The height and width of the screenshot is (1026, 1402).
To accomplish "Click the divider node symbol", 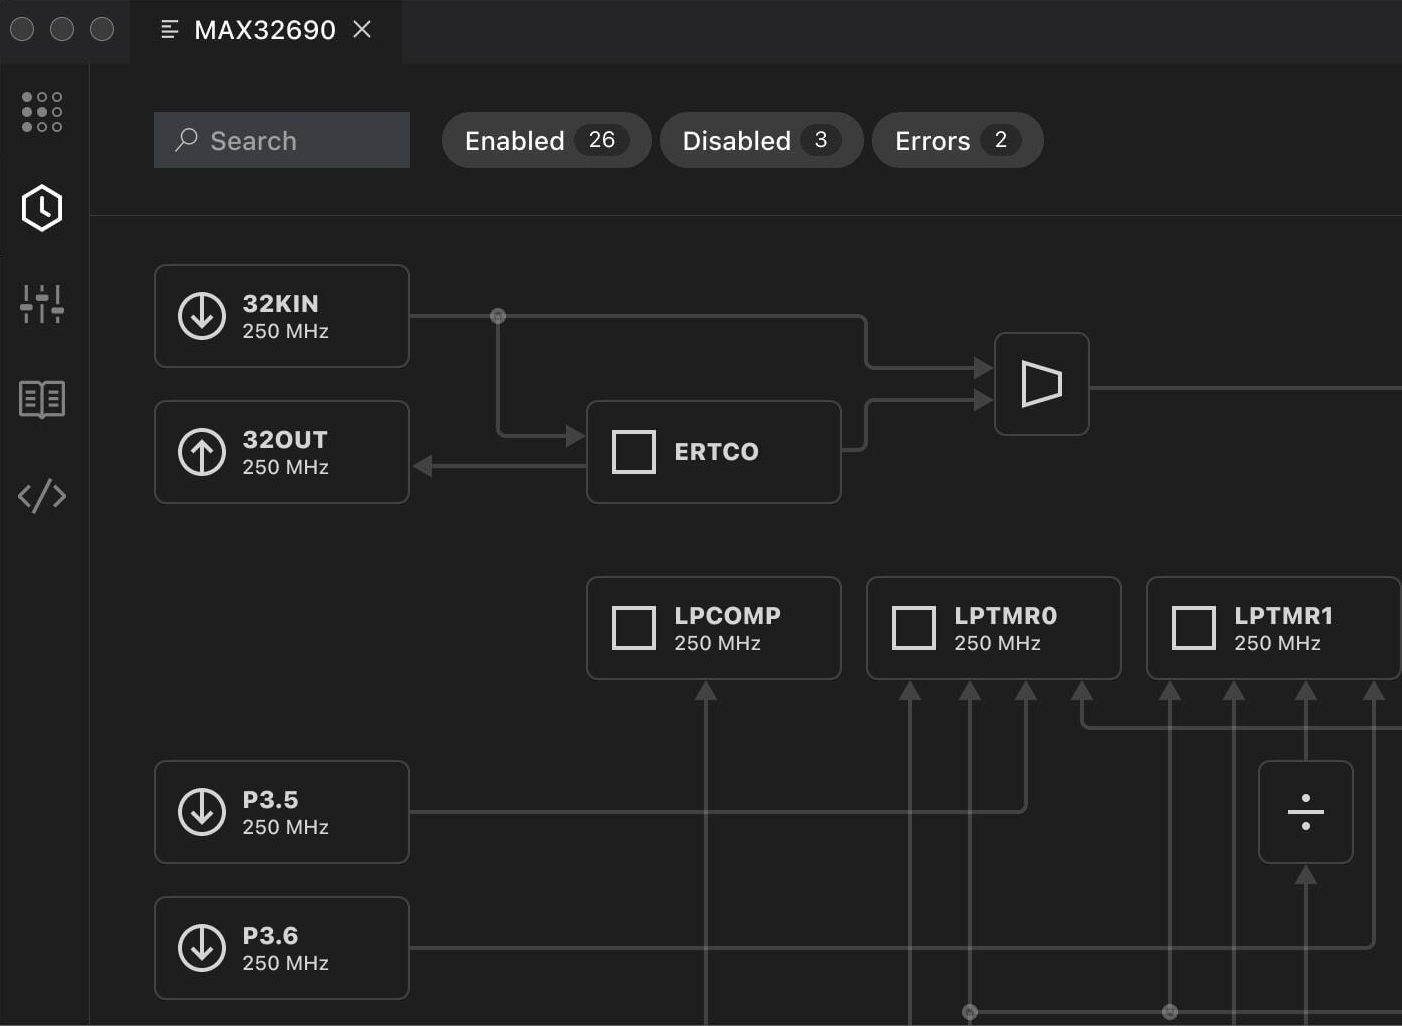I will pos(1305,812).
